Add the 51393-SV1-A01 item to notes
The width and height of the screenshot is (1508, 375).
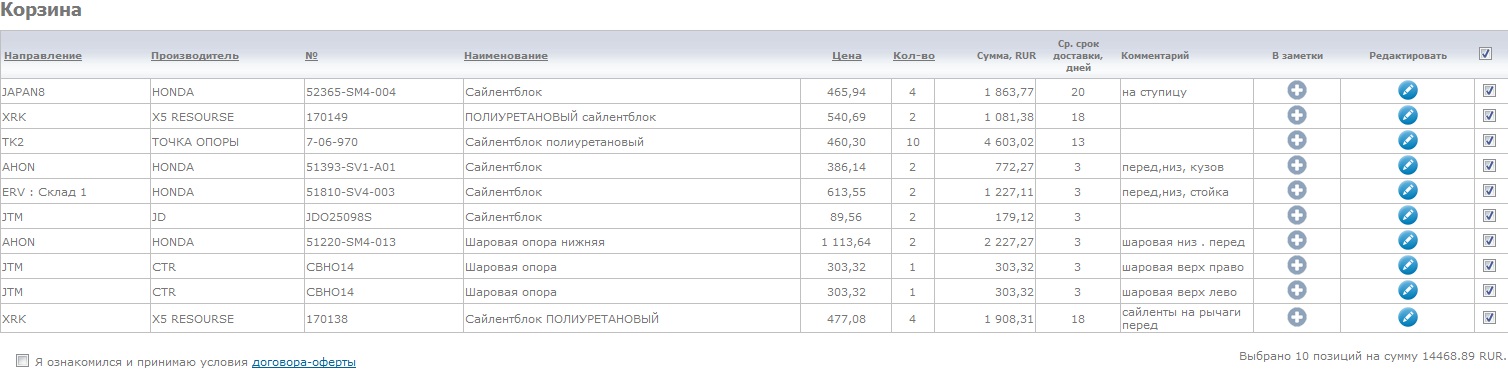coord(1297,166)
